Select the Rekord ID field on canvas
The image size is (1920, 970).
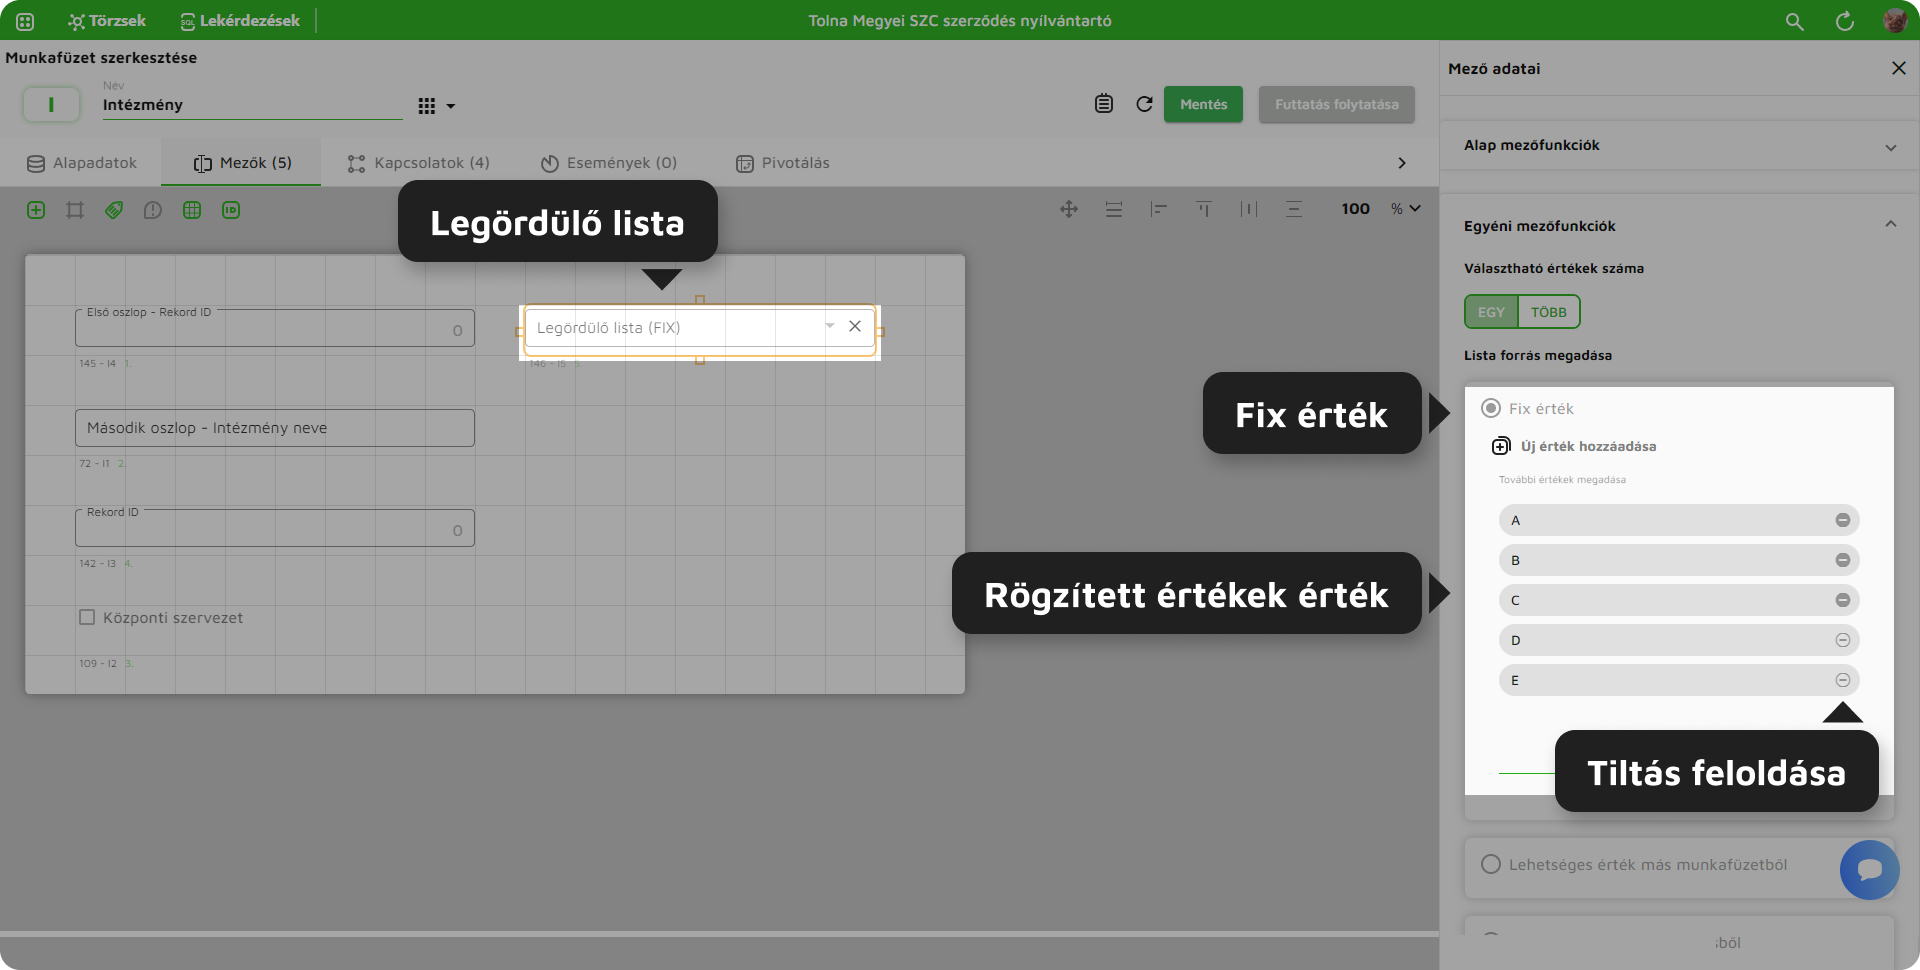[275, 528]
